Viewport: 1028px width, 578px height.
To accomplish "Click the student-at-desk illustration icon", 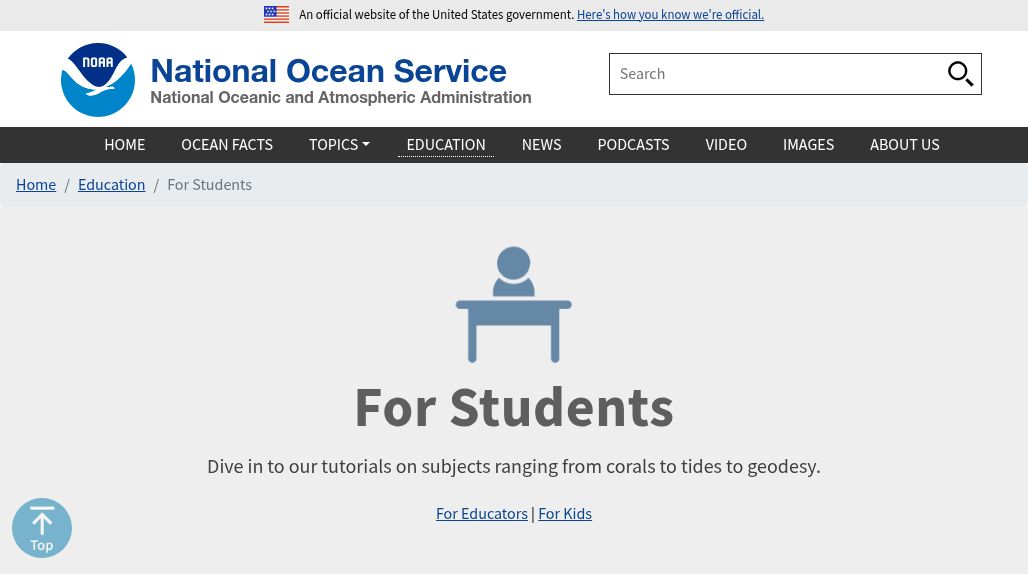I will coord(513,304).
